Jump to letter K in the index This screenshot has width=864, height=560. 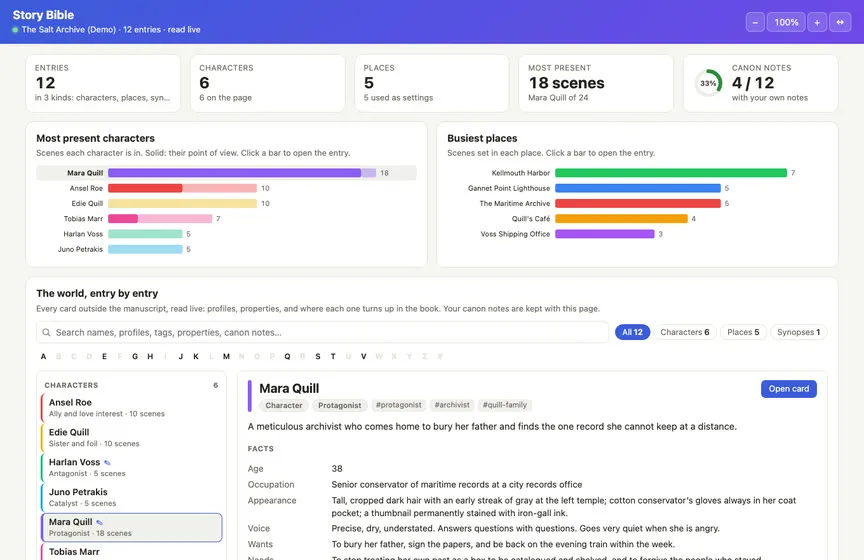pos(196,357)
